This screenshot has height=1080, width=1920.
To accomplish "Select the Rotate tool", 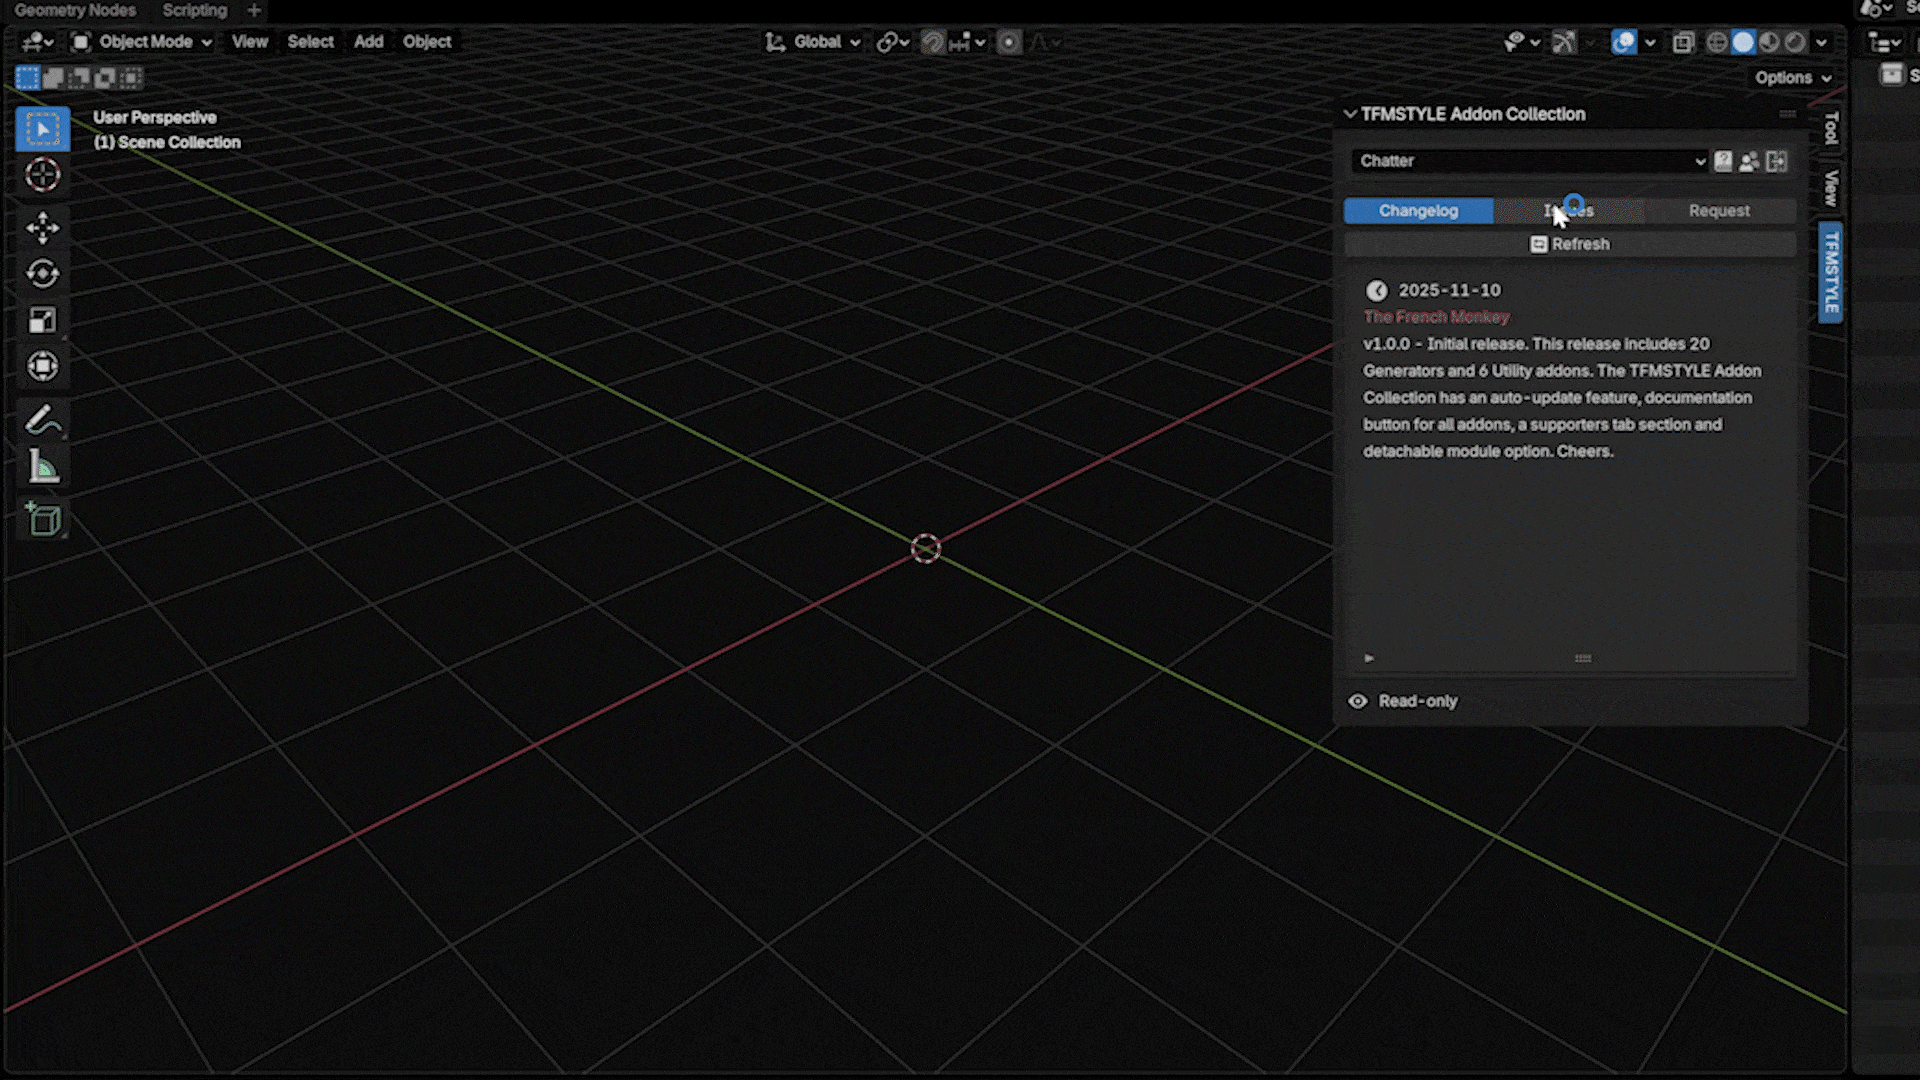I will click(x=42, y=274).
